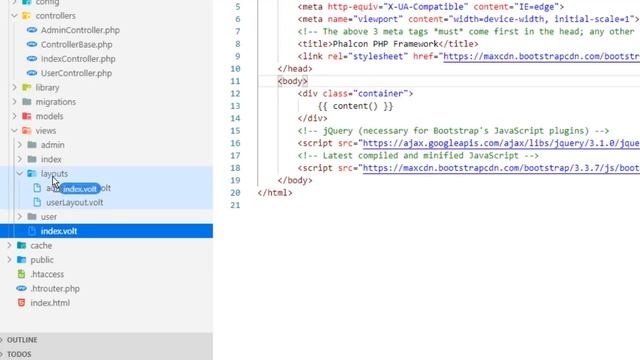This screenshot has width=640, height=360.
Task: Collapse the views folder chevron
Action: pos(14,131)
